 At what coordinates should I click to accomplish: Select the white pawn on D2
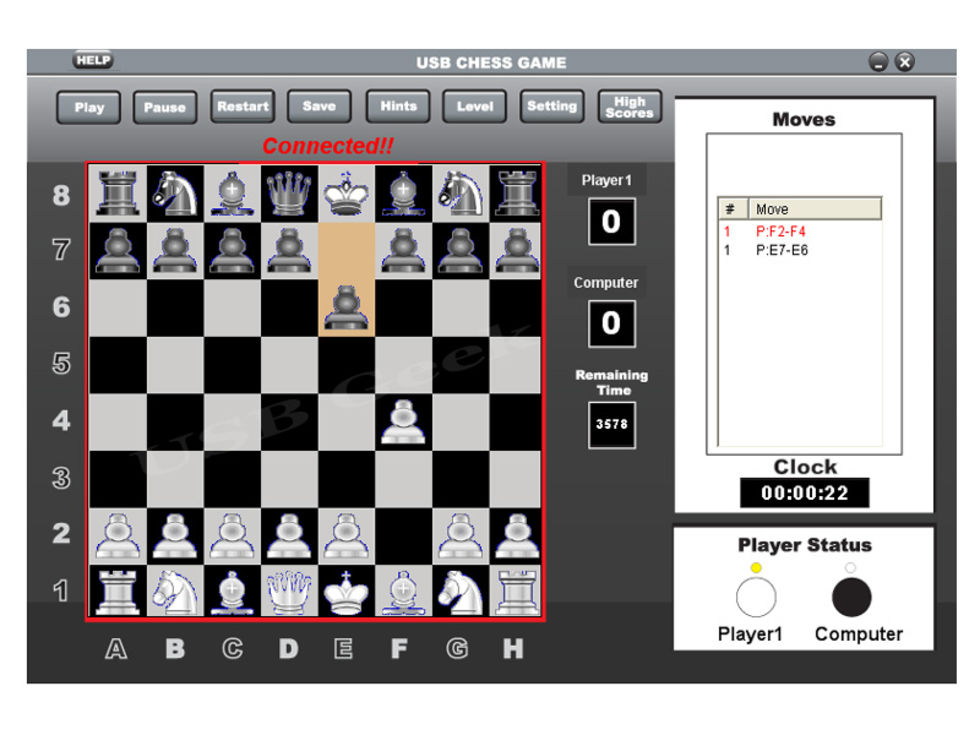click(x=289, y=536)
